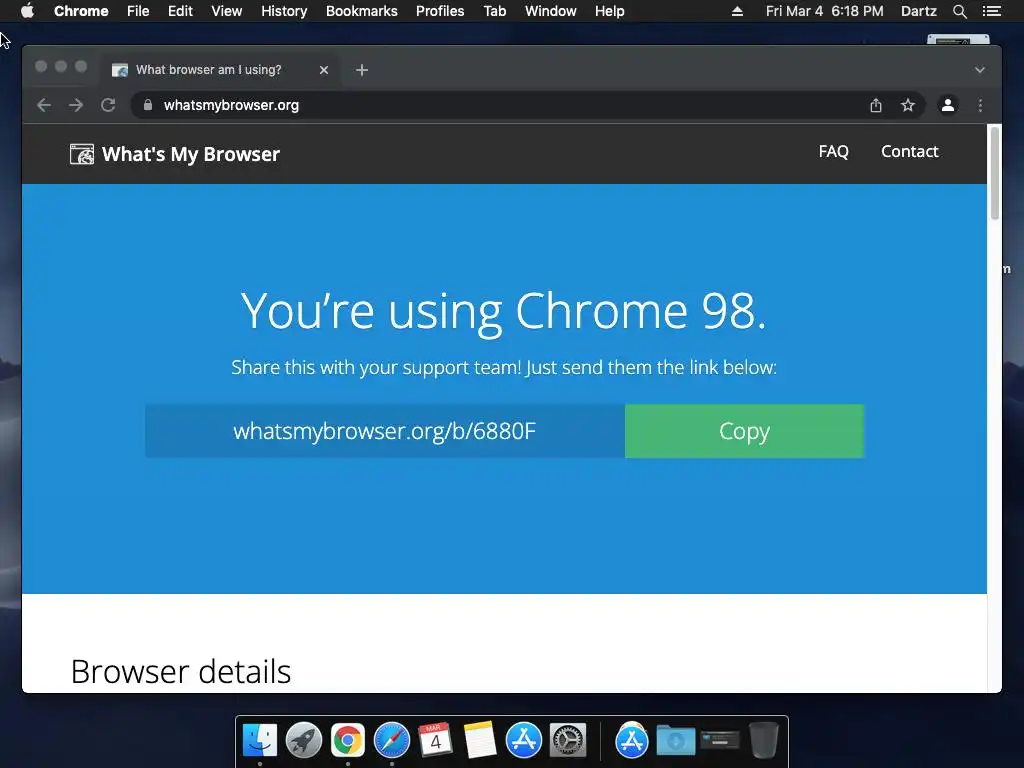The image size is (1024, 768).
Task: Open a new tab with the plus button
Action: click(362, 70)
